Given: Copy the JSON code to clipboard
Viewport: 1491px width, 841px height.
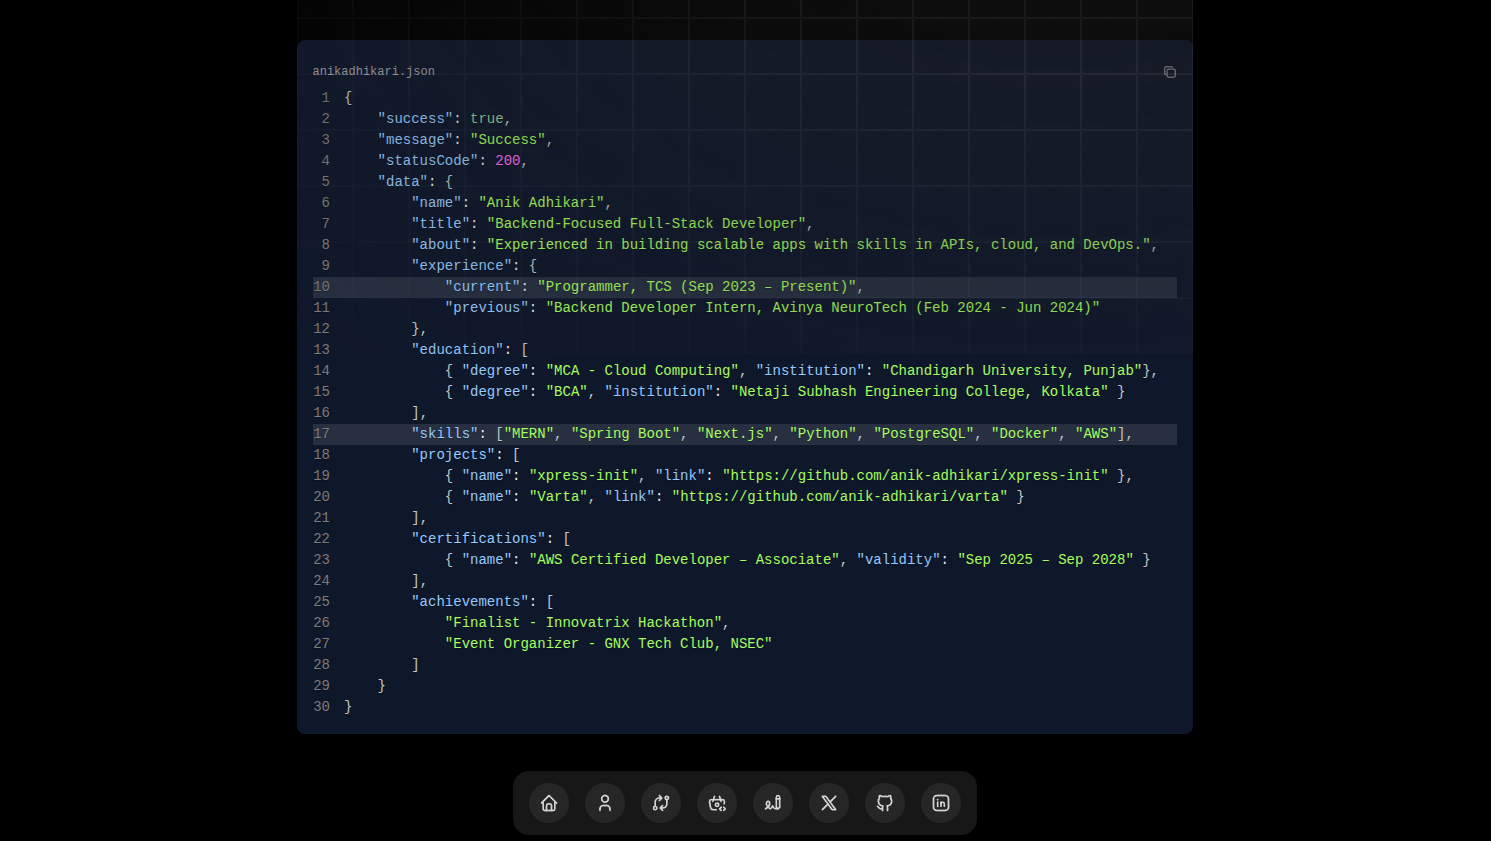Looking at the screenshot, I should point(1169,72).
